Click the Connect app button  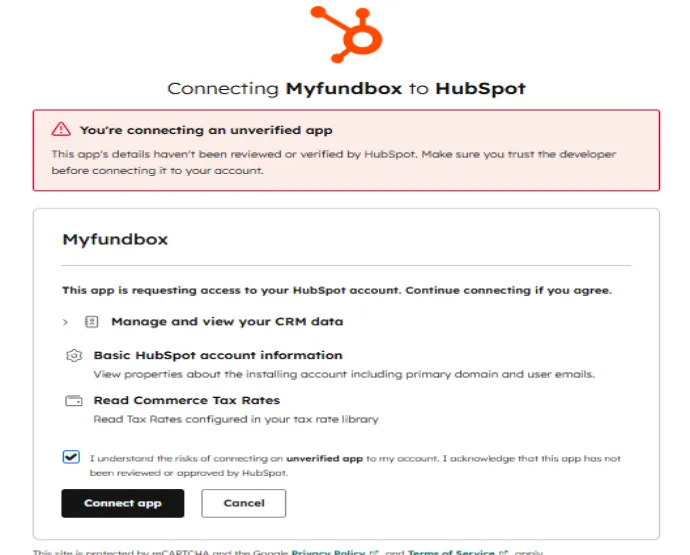(123, 503)
